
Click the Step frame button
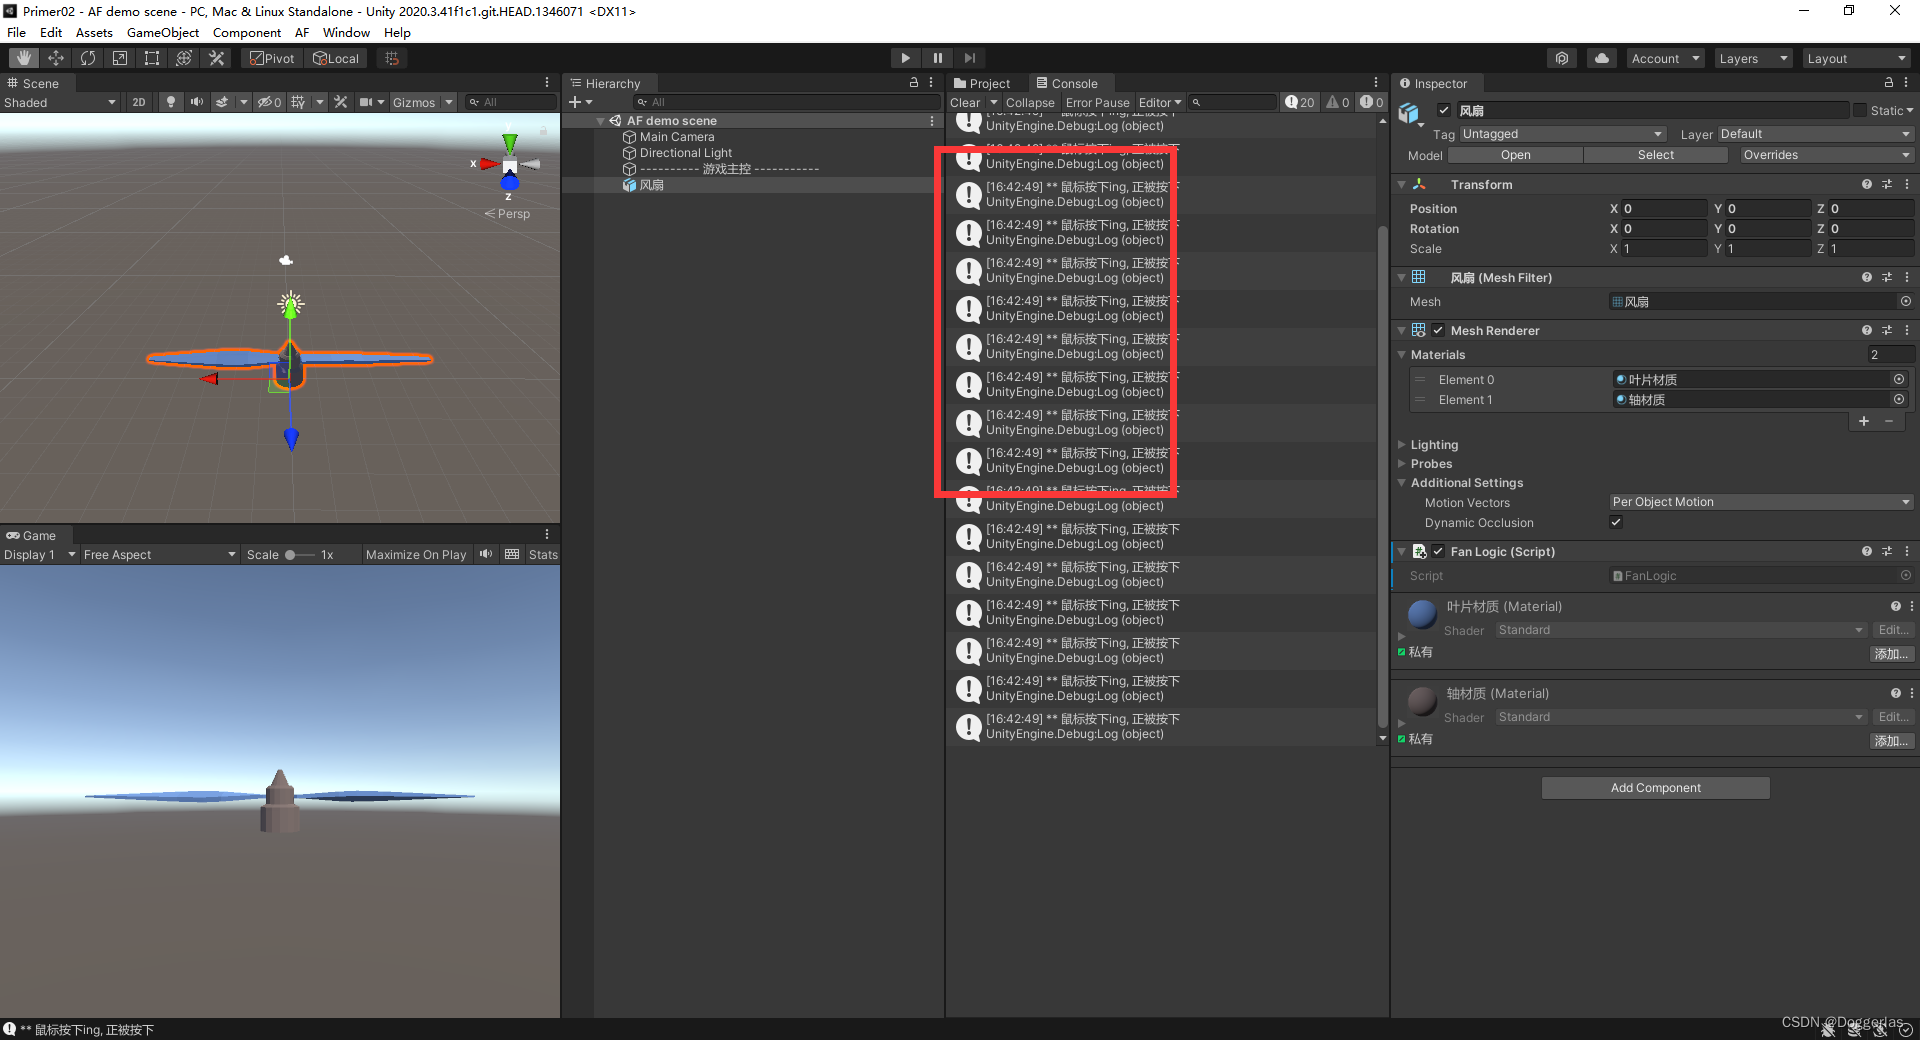(x=970, y=58)
